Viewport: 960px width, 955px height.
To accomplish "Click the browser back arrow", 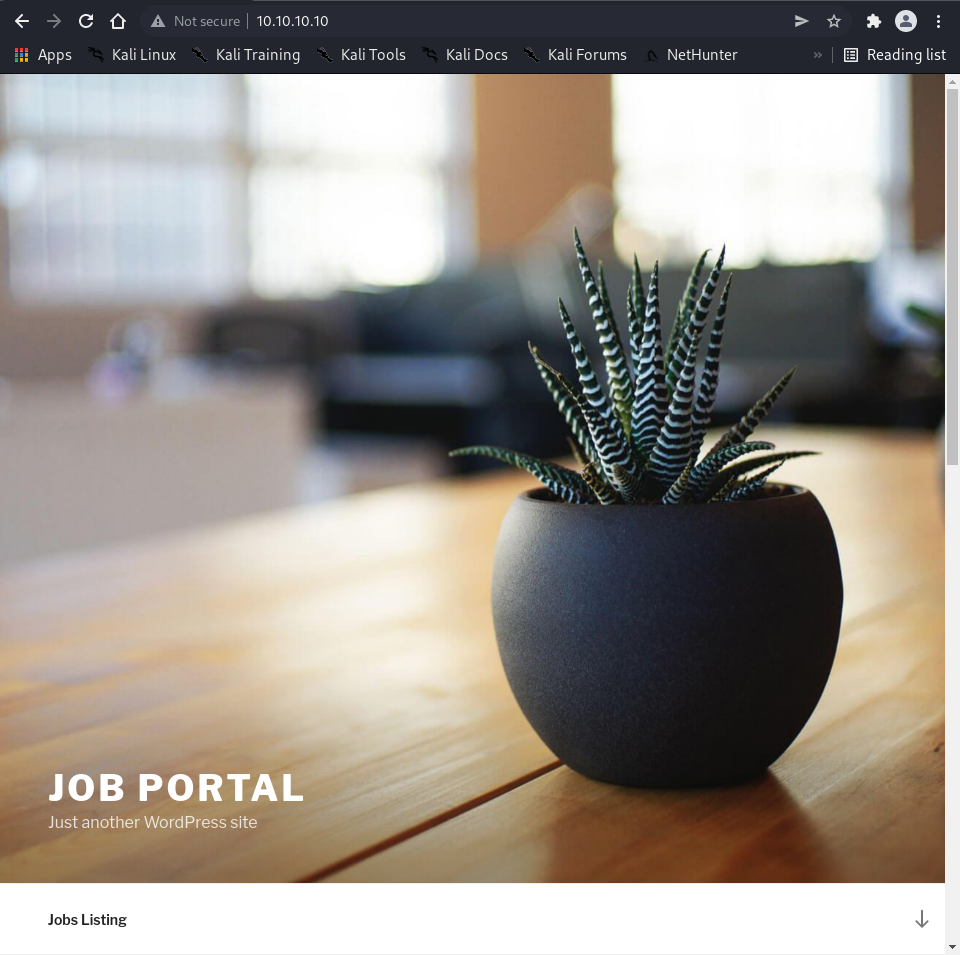I will pyautogui.click(x=22, y=21).
